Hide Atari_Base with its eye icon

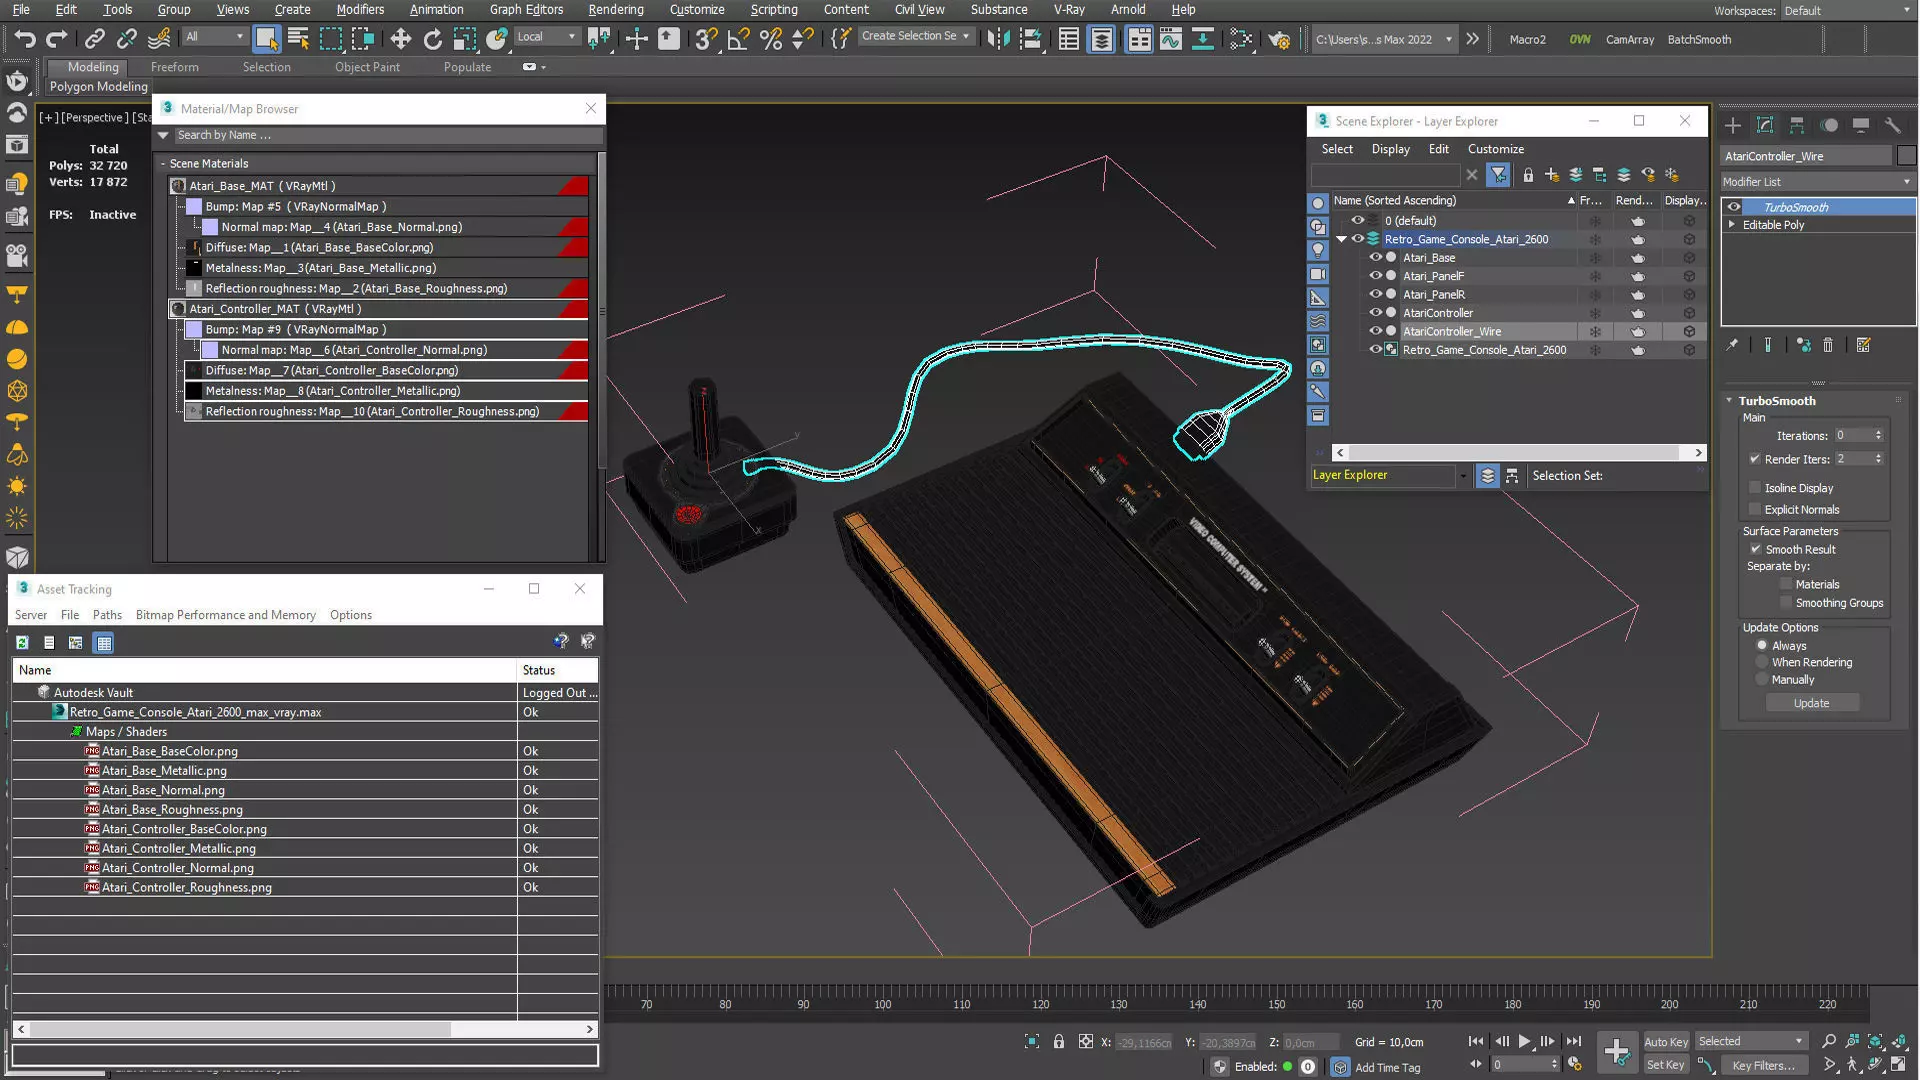click(1375, 257)
